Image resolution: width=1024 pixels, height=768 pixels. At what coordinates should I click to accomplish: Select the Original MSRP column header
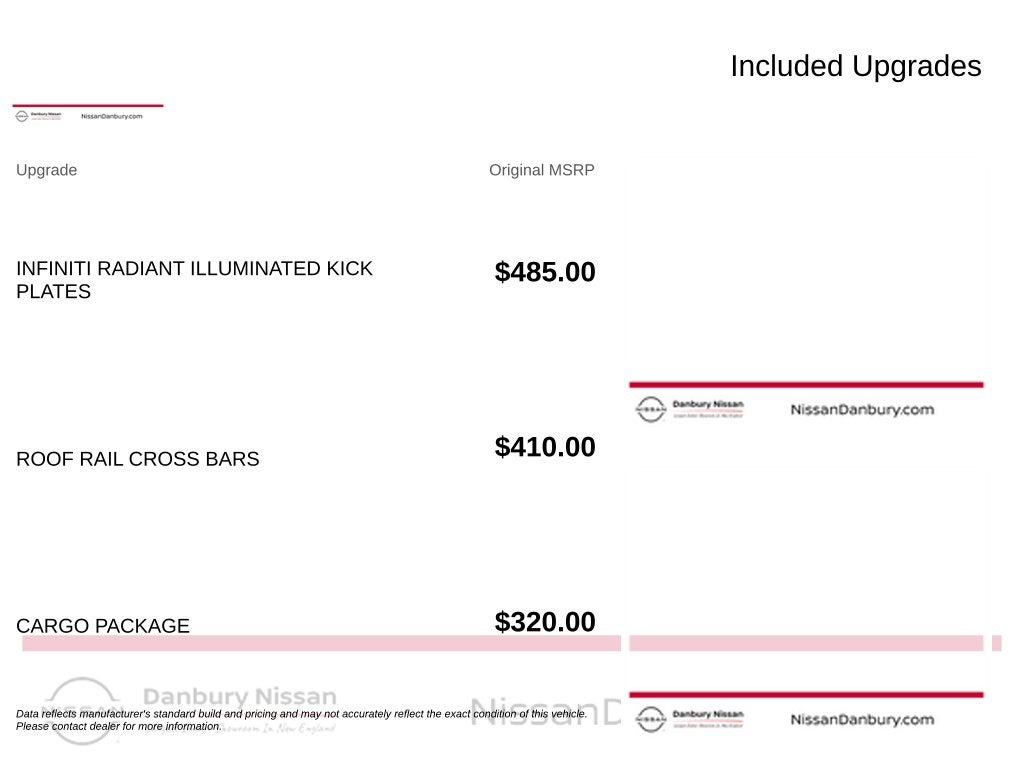[x=541, y=170]
